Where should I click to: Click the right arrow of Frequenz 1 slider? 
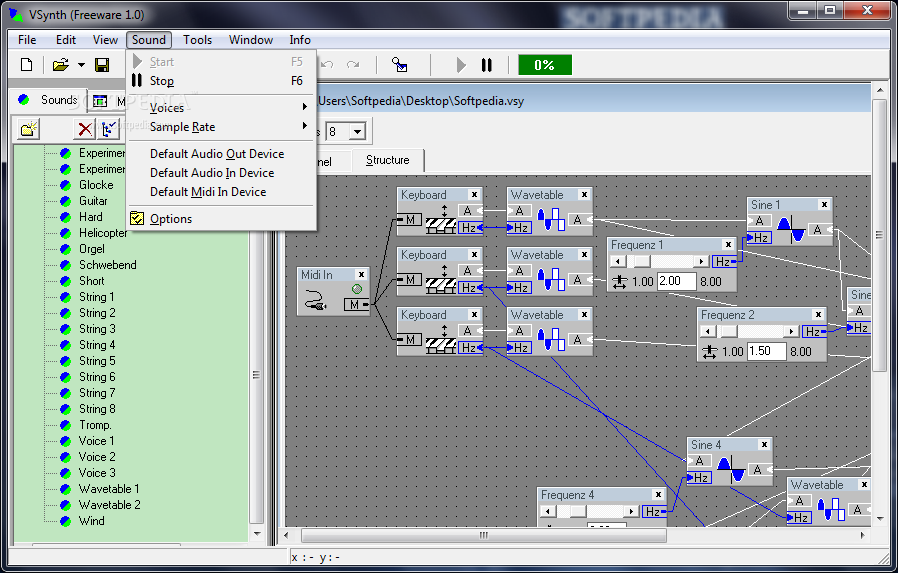[x=701, y=262]
